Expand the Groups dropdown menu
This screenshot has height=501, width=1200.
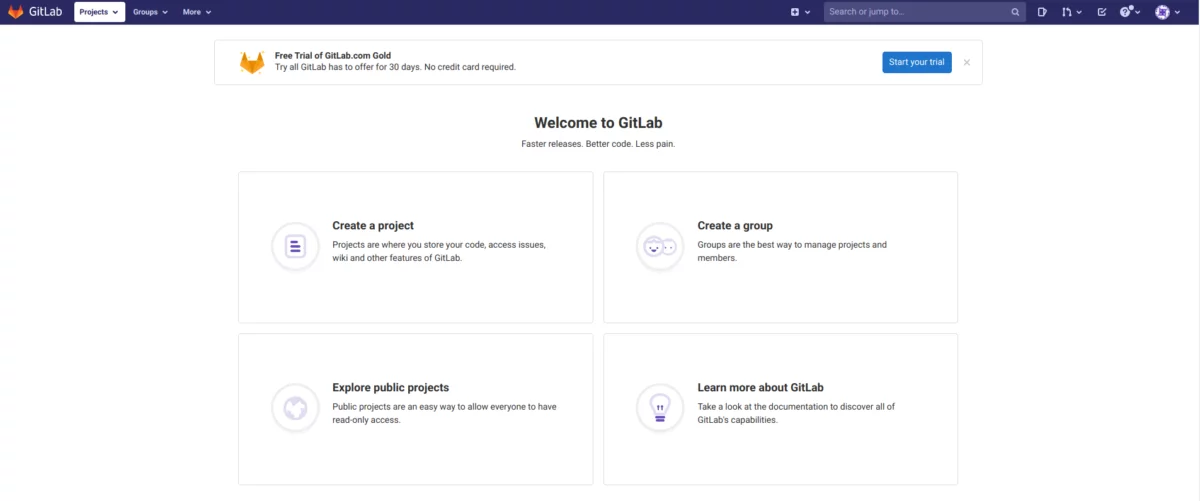click(x=150, y=12)
